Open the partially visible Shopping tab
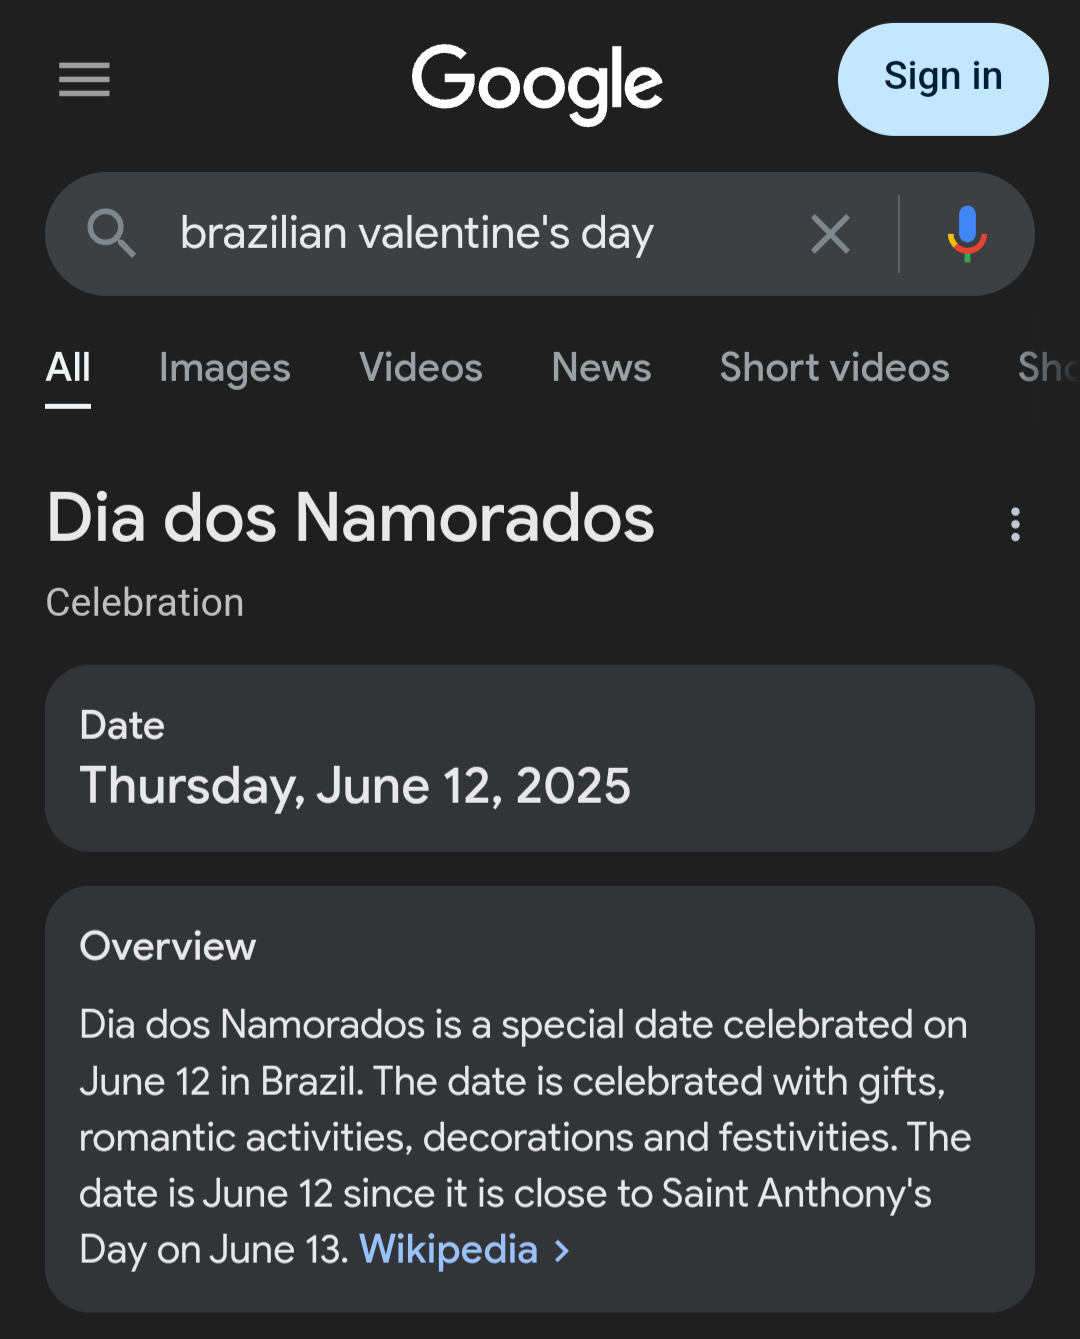The width and height of the screenshot is (1080, 1339). (x=1048, y=368)
